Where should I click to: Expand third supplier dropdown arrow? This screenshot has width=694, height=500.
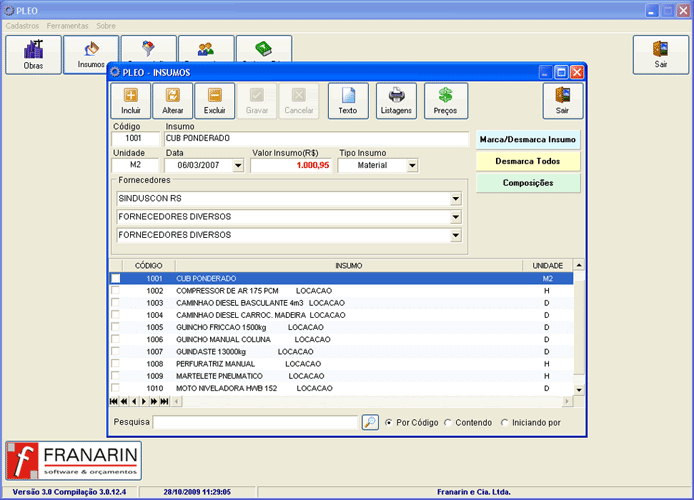(455, 235)
